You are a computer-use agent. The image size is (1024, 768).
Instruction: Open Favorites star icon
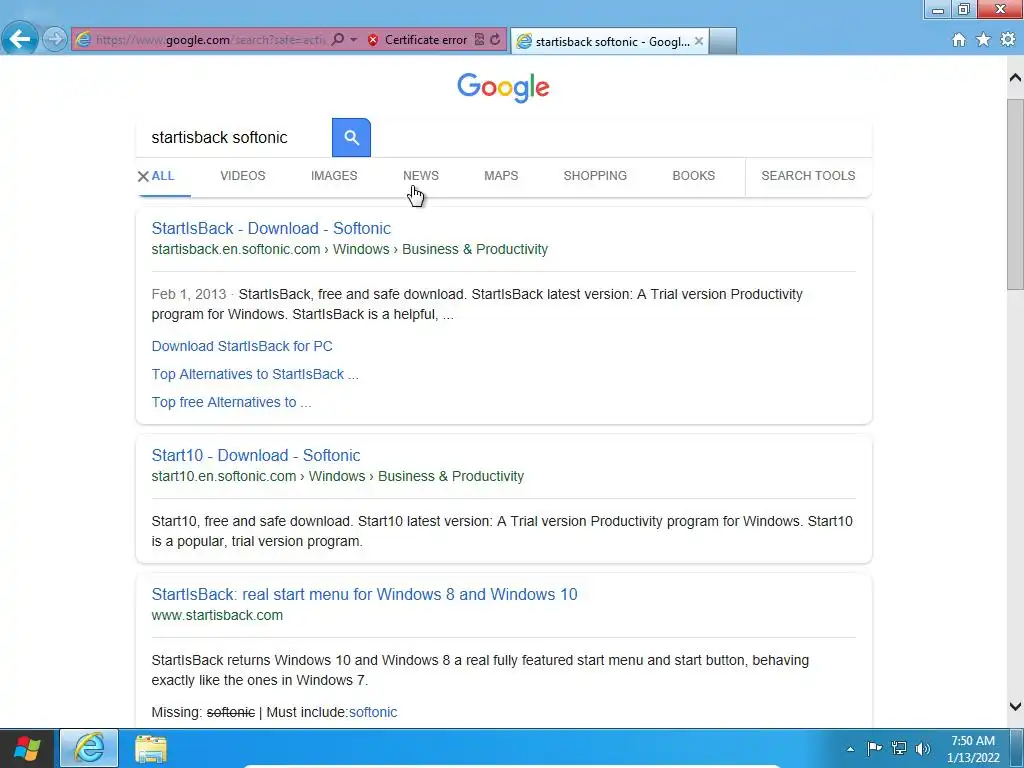point(983,40)
